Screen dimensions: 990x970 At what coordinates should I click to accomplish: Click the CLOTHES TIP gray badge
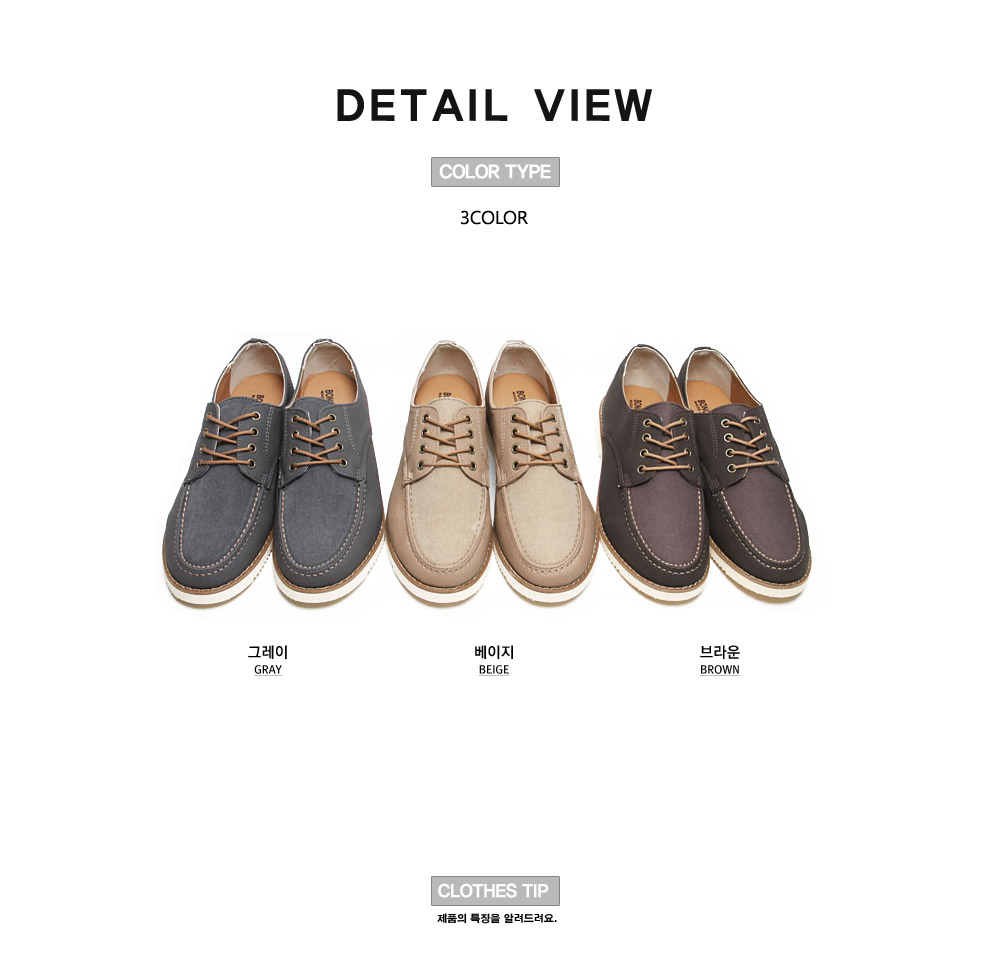(495, 890)
